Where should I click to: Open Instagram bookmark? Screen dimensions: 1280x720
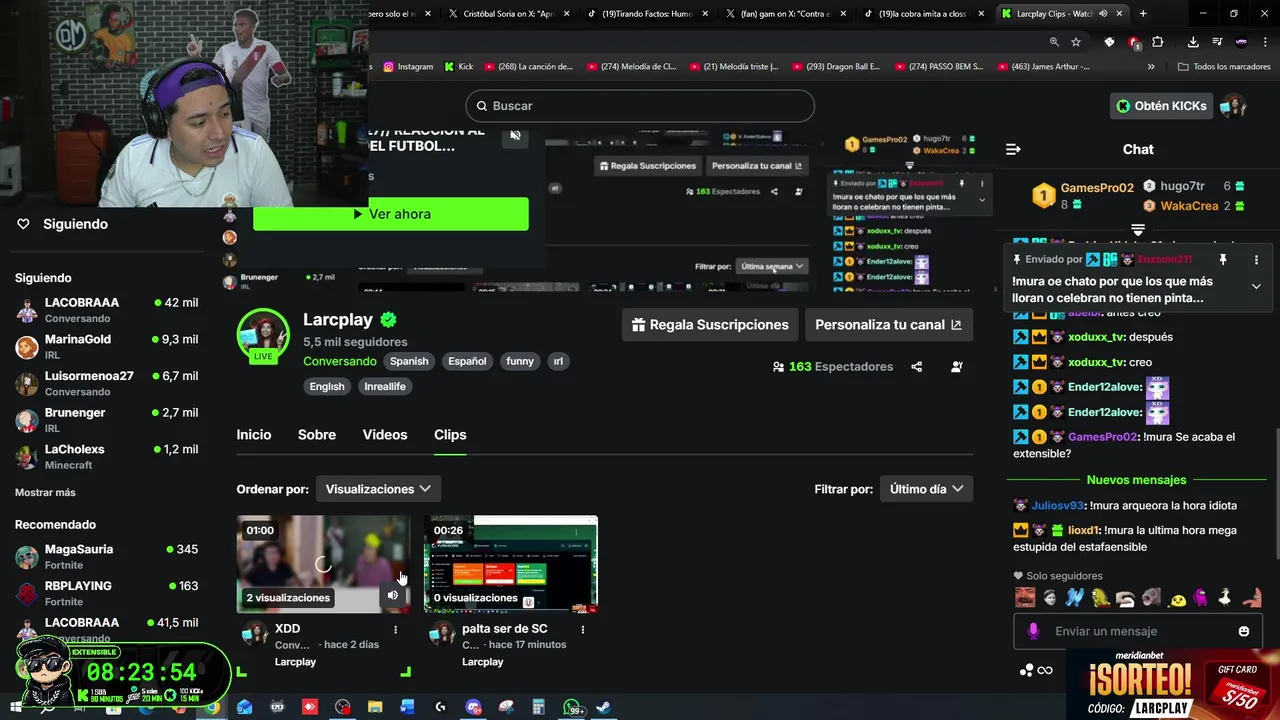(408, 67)
